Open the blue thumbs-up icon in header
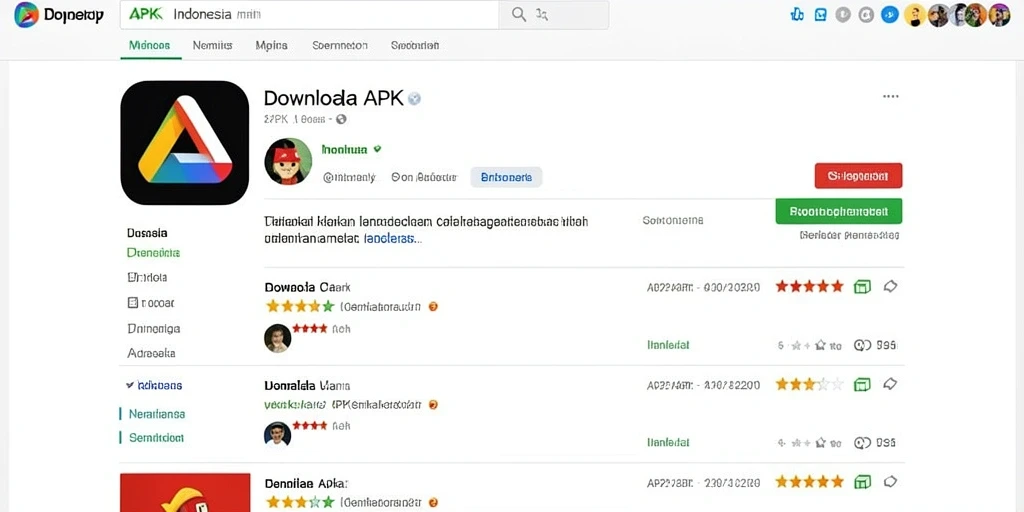The image size is (1024, 512). 797,14
